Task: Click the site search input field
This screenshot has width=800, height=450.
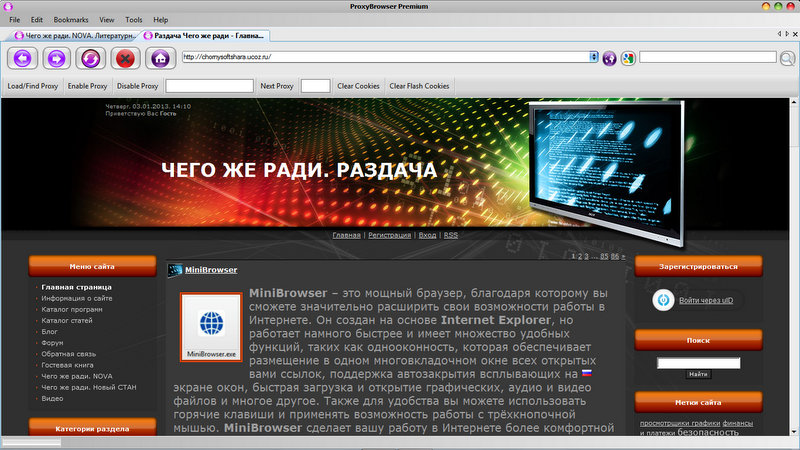Action: (698, 363)
